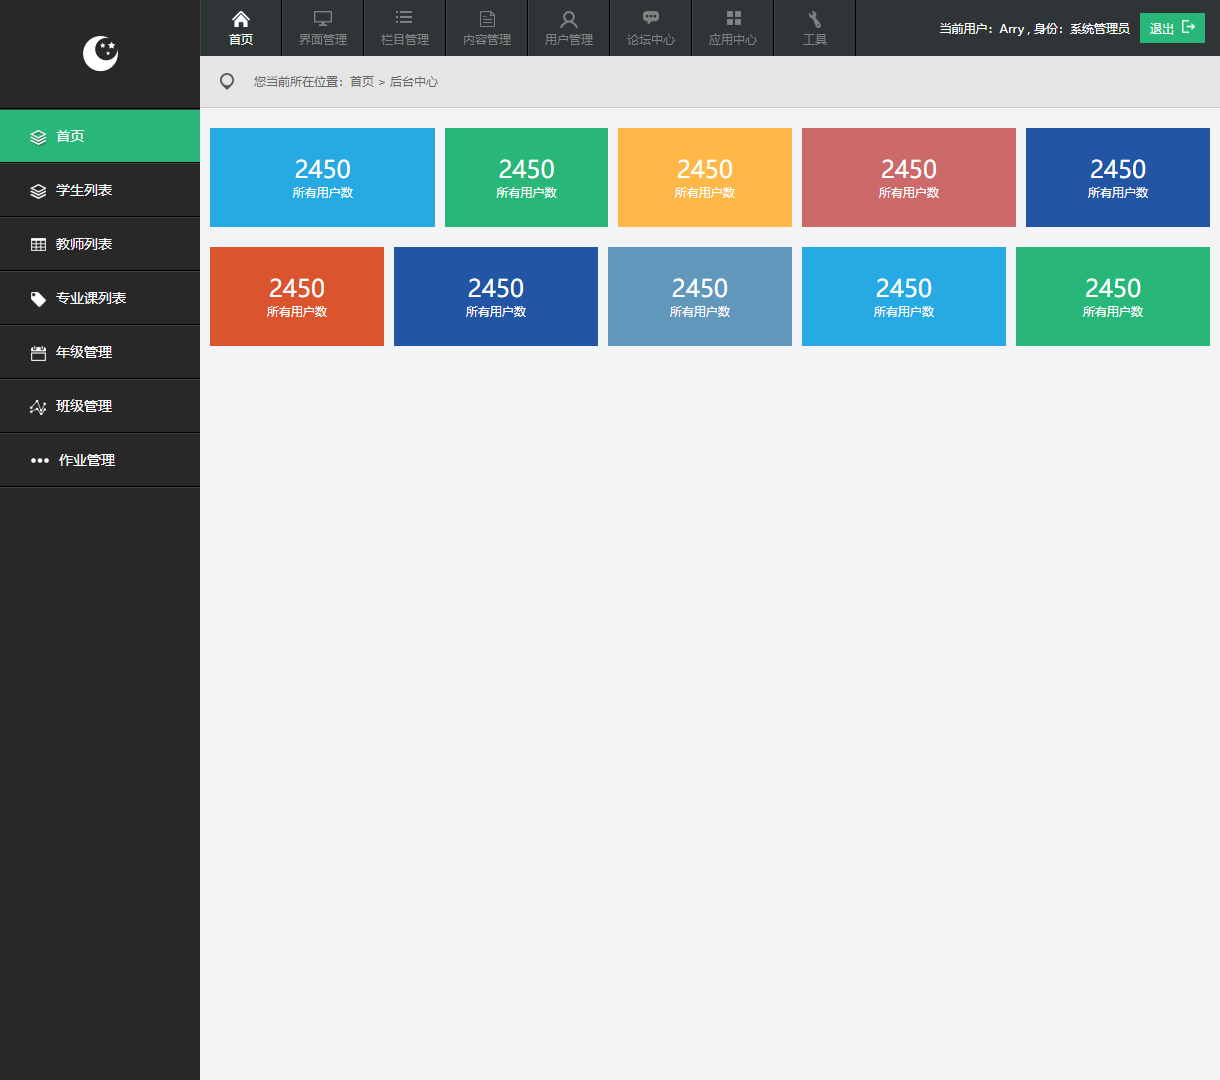The width and height of the screenshot is (1220, 1080).
Task: Open 教师列表 in the sidebar
Action: pyautogui.click(x=84, y=244)
